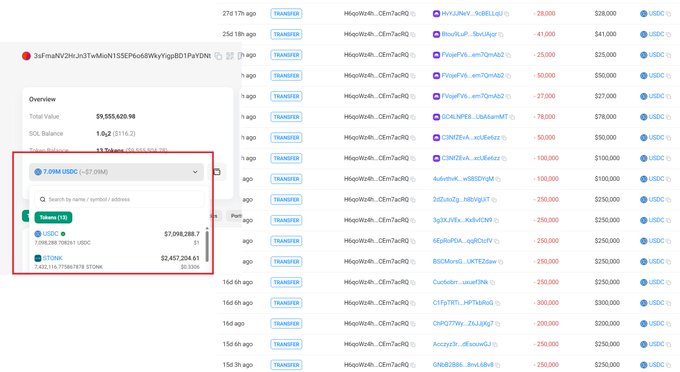Copy sender address in first transfer row

pos(413,14)
